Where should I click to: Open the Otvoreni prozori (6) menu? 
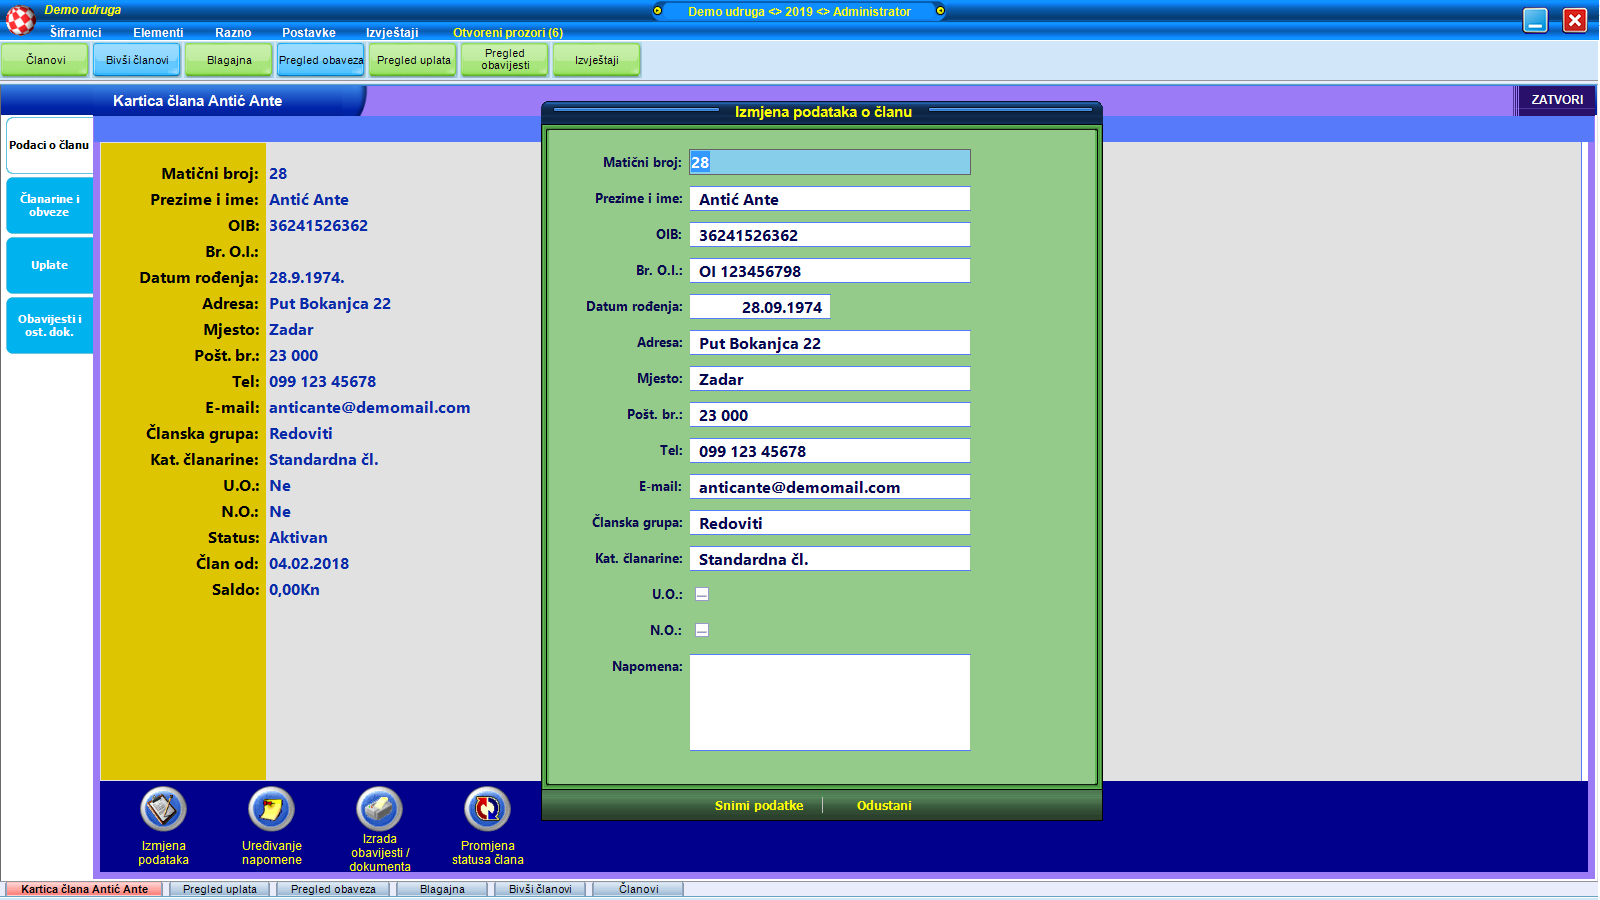507,33
